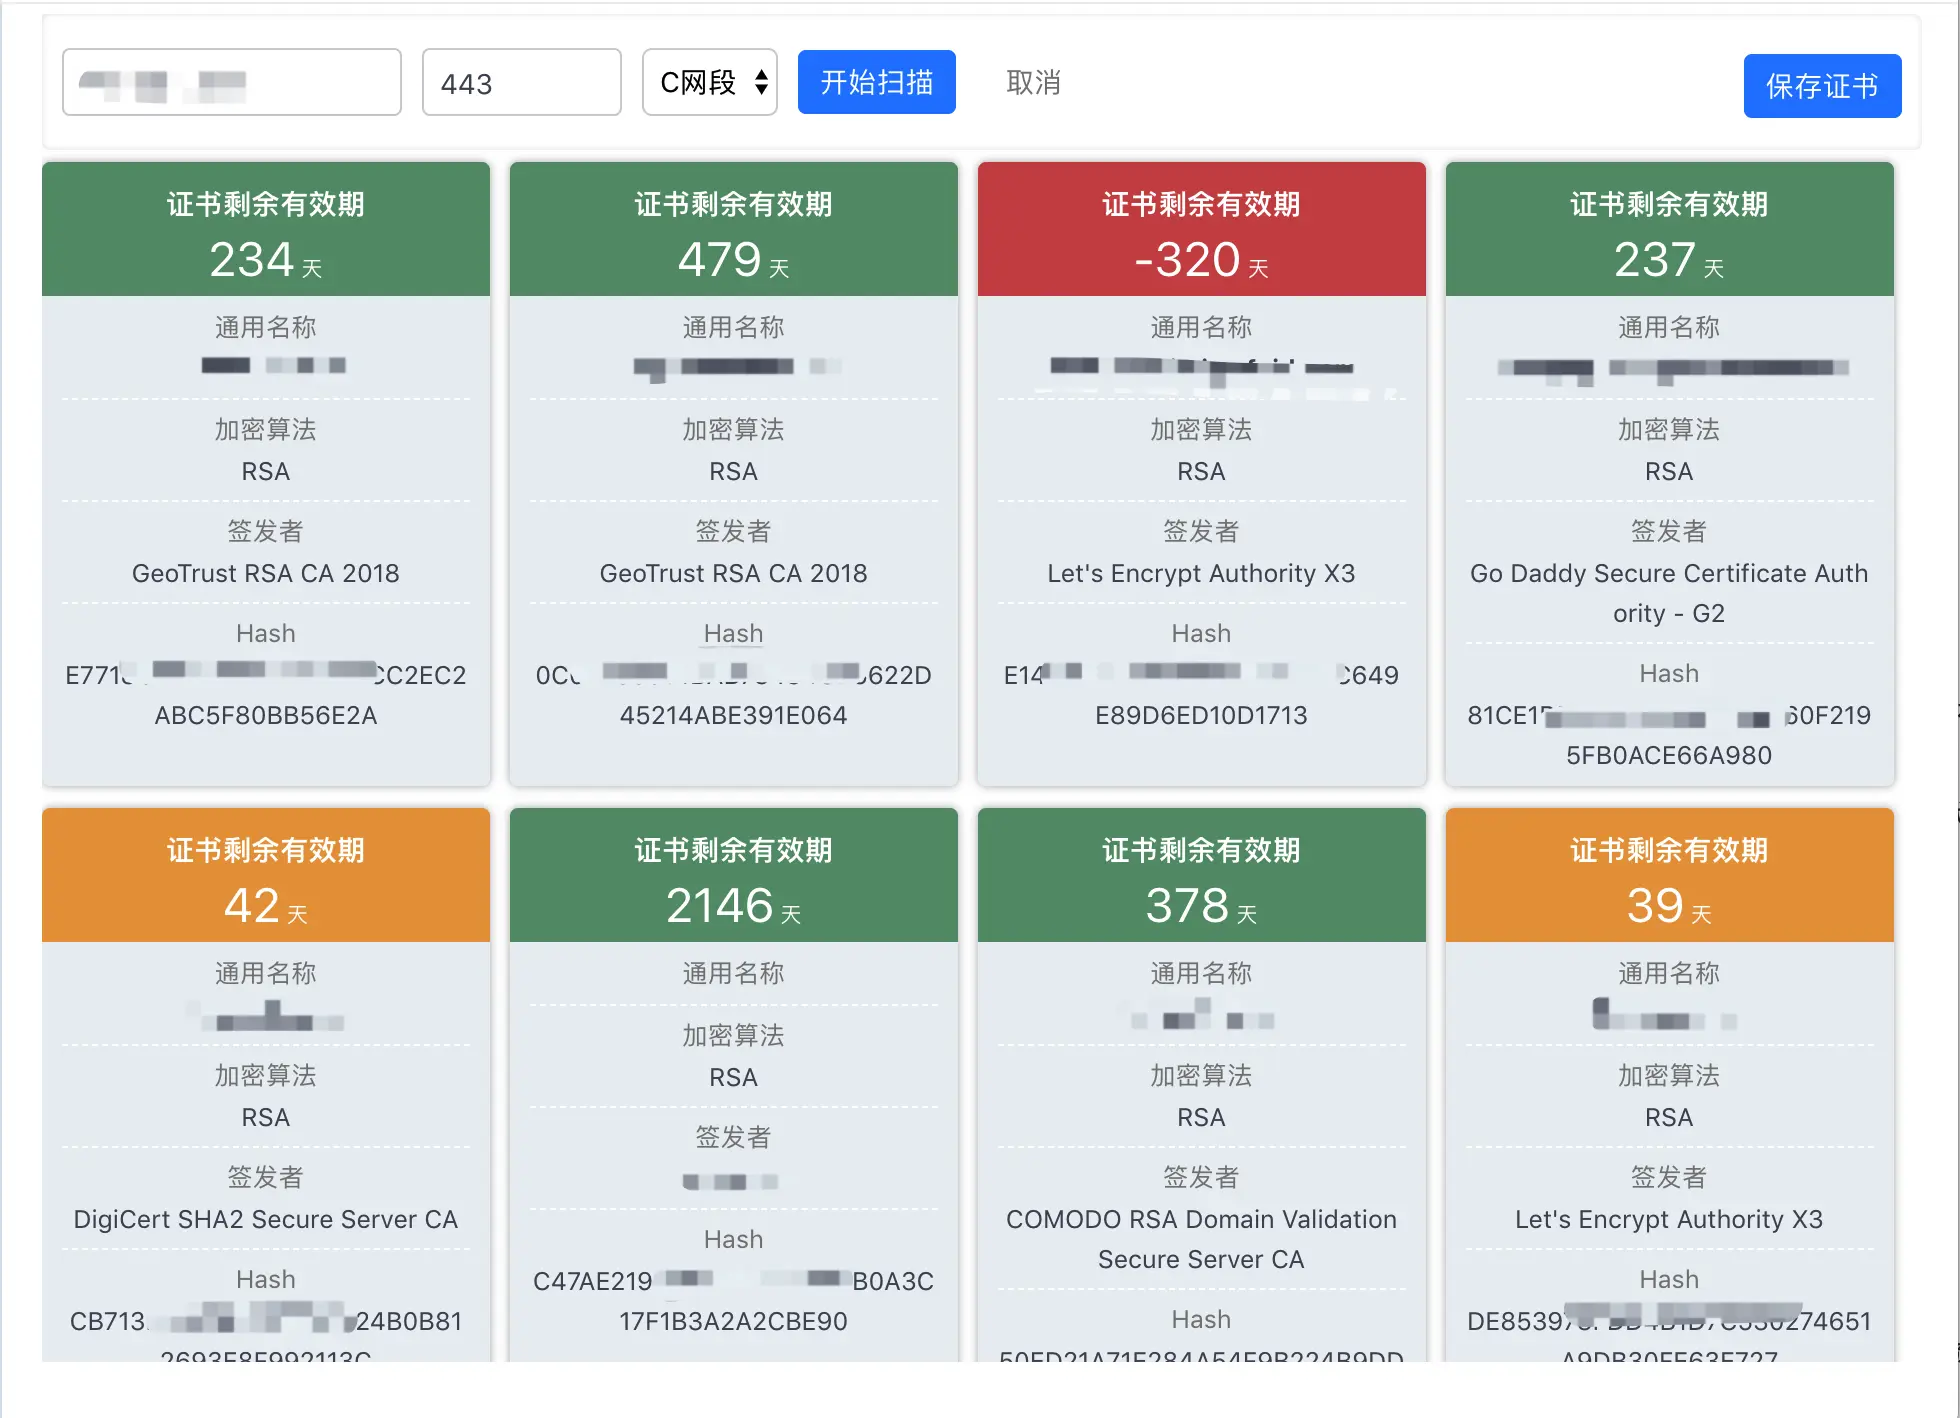
Task: Click the port input field showing 443
Action: [521, 83]
